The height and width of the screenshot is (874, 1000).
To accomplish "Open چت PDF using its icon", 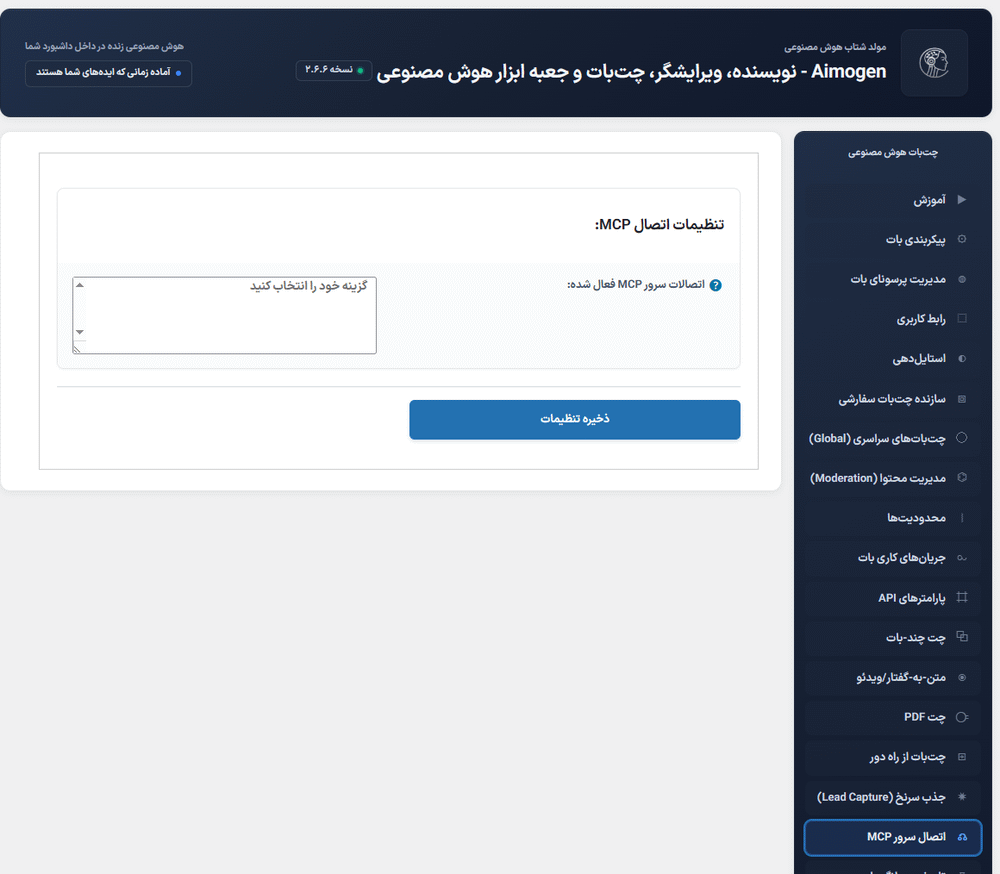I will click(x=961, y=717).
